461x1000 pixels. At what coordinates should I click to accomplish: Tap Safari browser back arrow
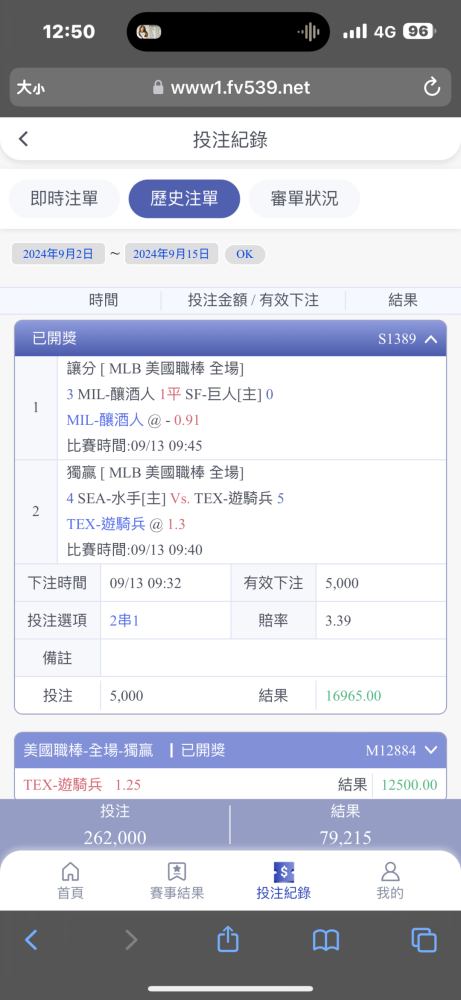tap(31, 940)
